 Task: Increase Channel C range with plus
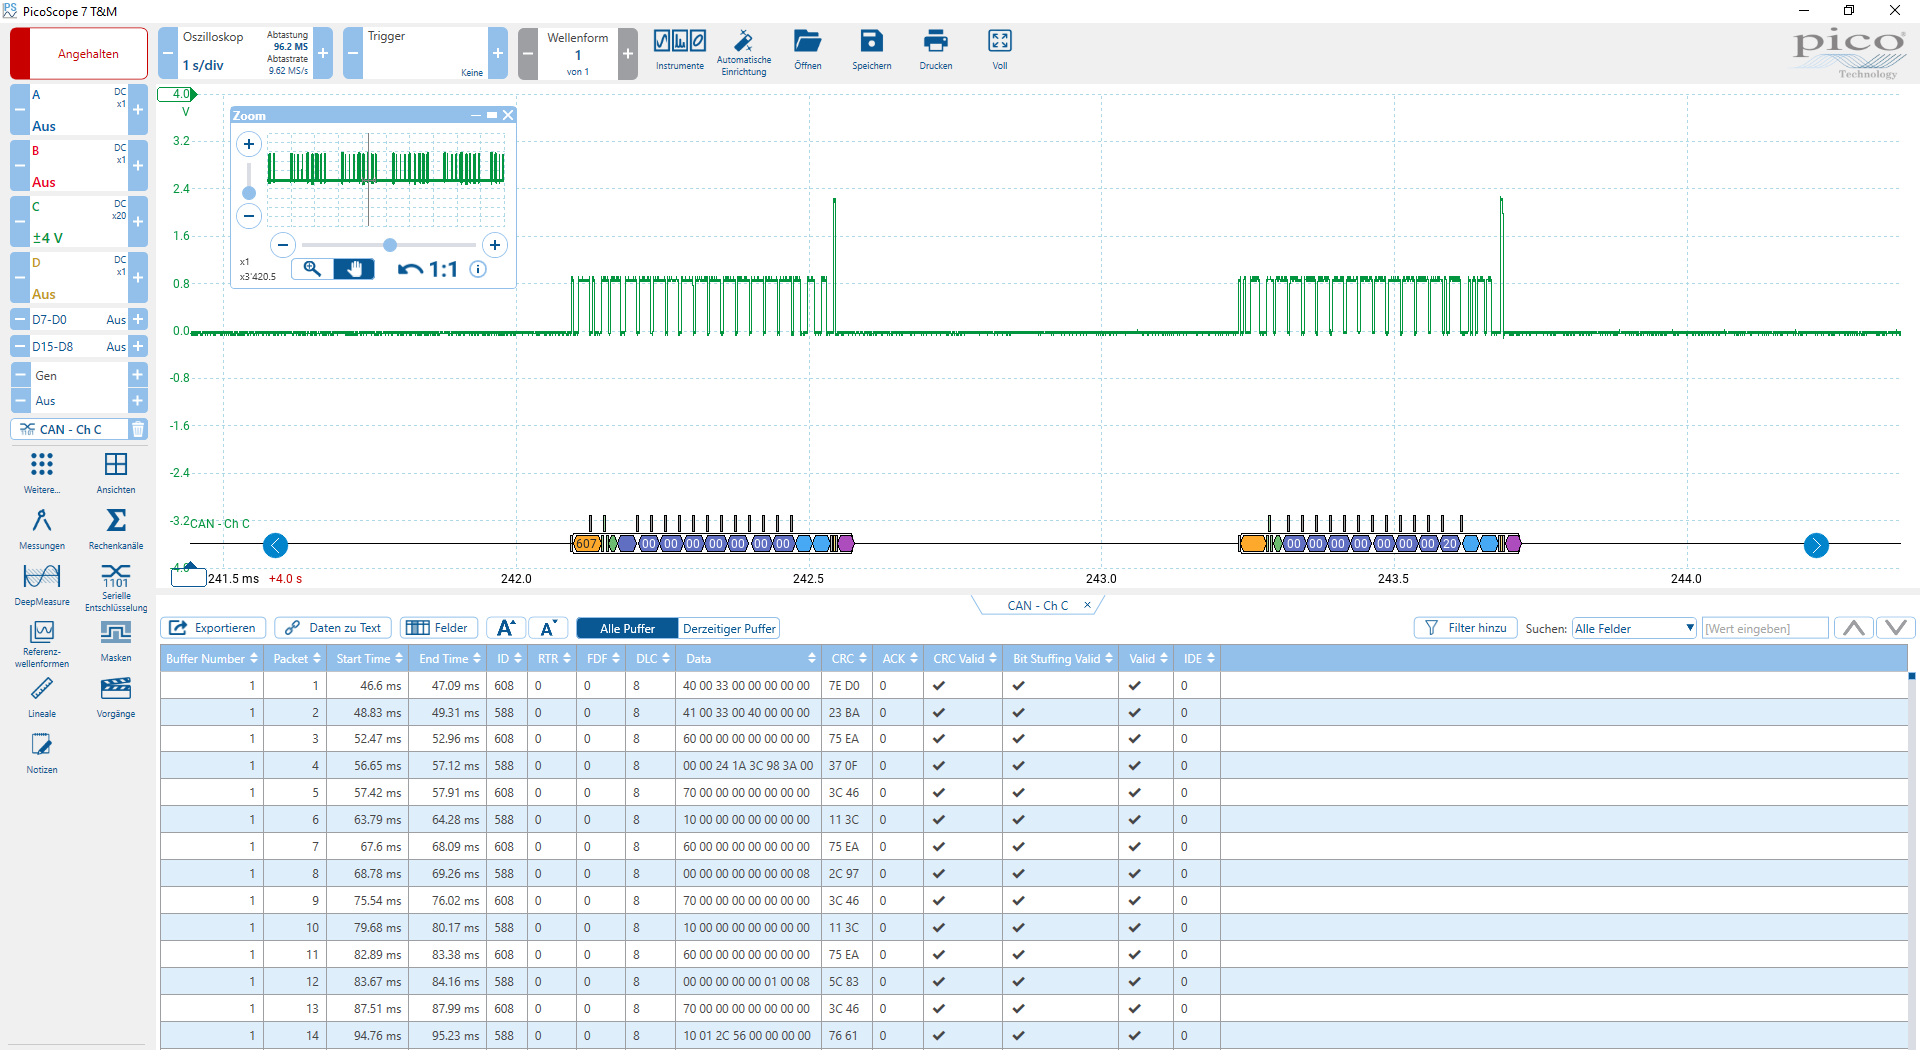(x=138, y=222)
